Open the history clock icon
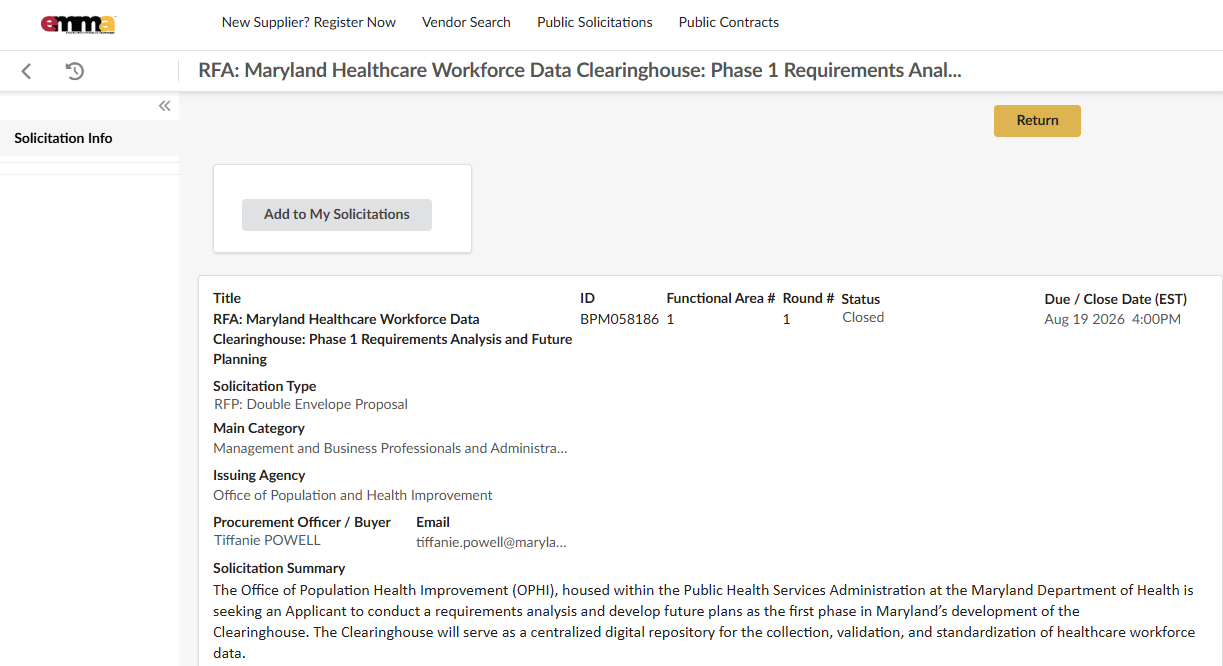Screen dimensions: 1223x666 75,71
